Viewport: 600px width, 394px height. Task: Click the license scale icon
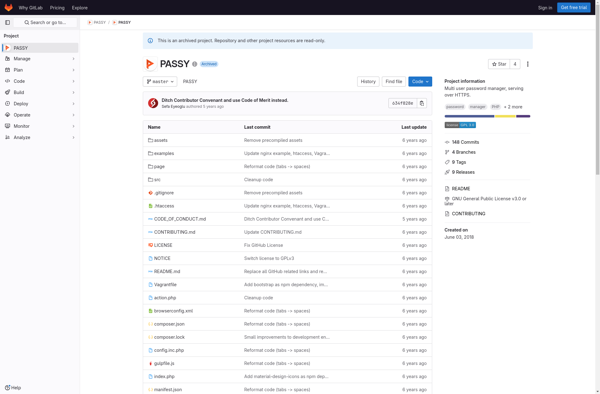pos(447,199)
